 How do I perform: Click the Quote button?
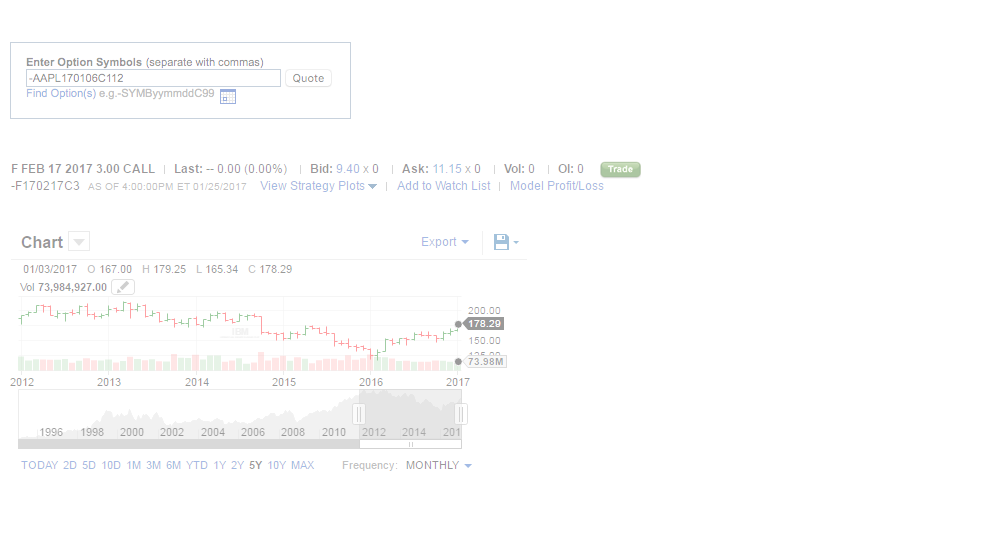click(x=308, y=78)
